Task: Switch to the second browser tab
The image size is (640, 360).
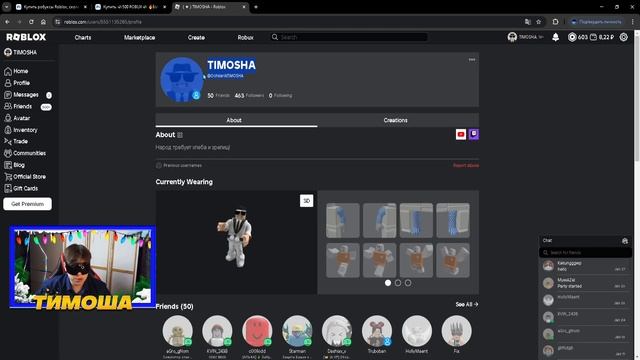Action: (x=131, y=7)
